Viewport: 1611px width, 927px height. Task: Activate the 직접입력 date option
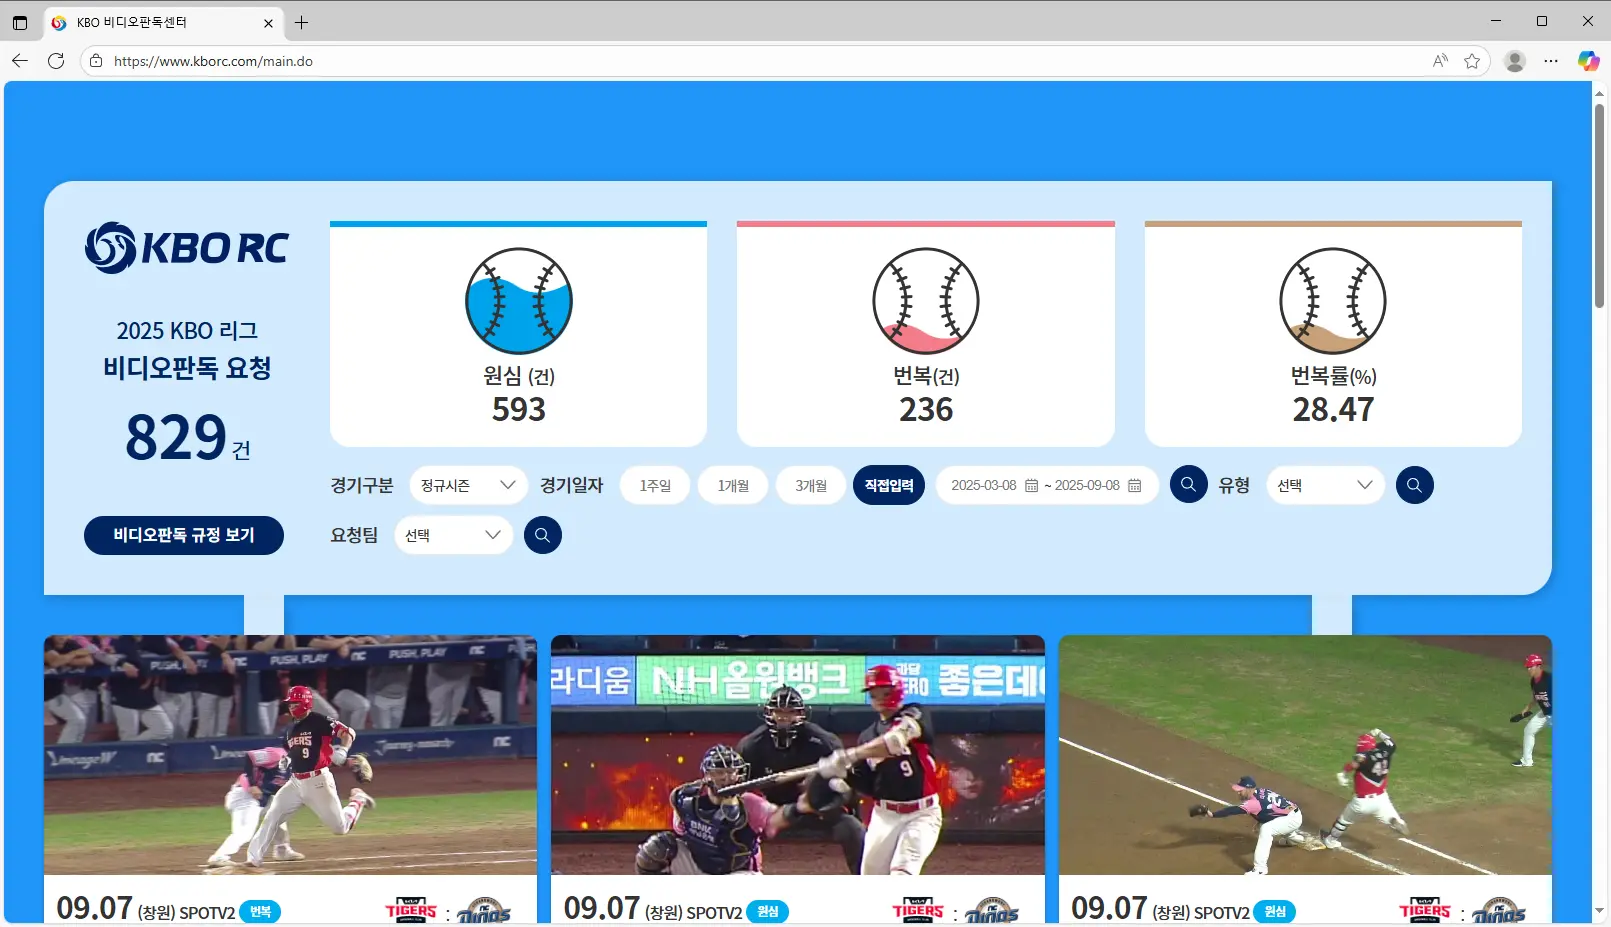tap(888, 485)
